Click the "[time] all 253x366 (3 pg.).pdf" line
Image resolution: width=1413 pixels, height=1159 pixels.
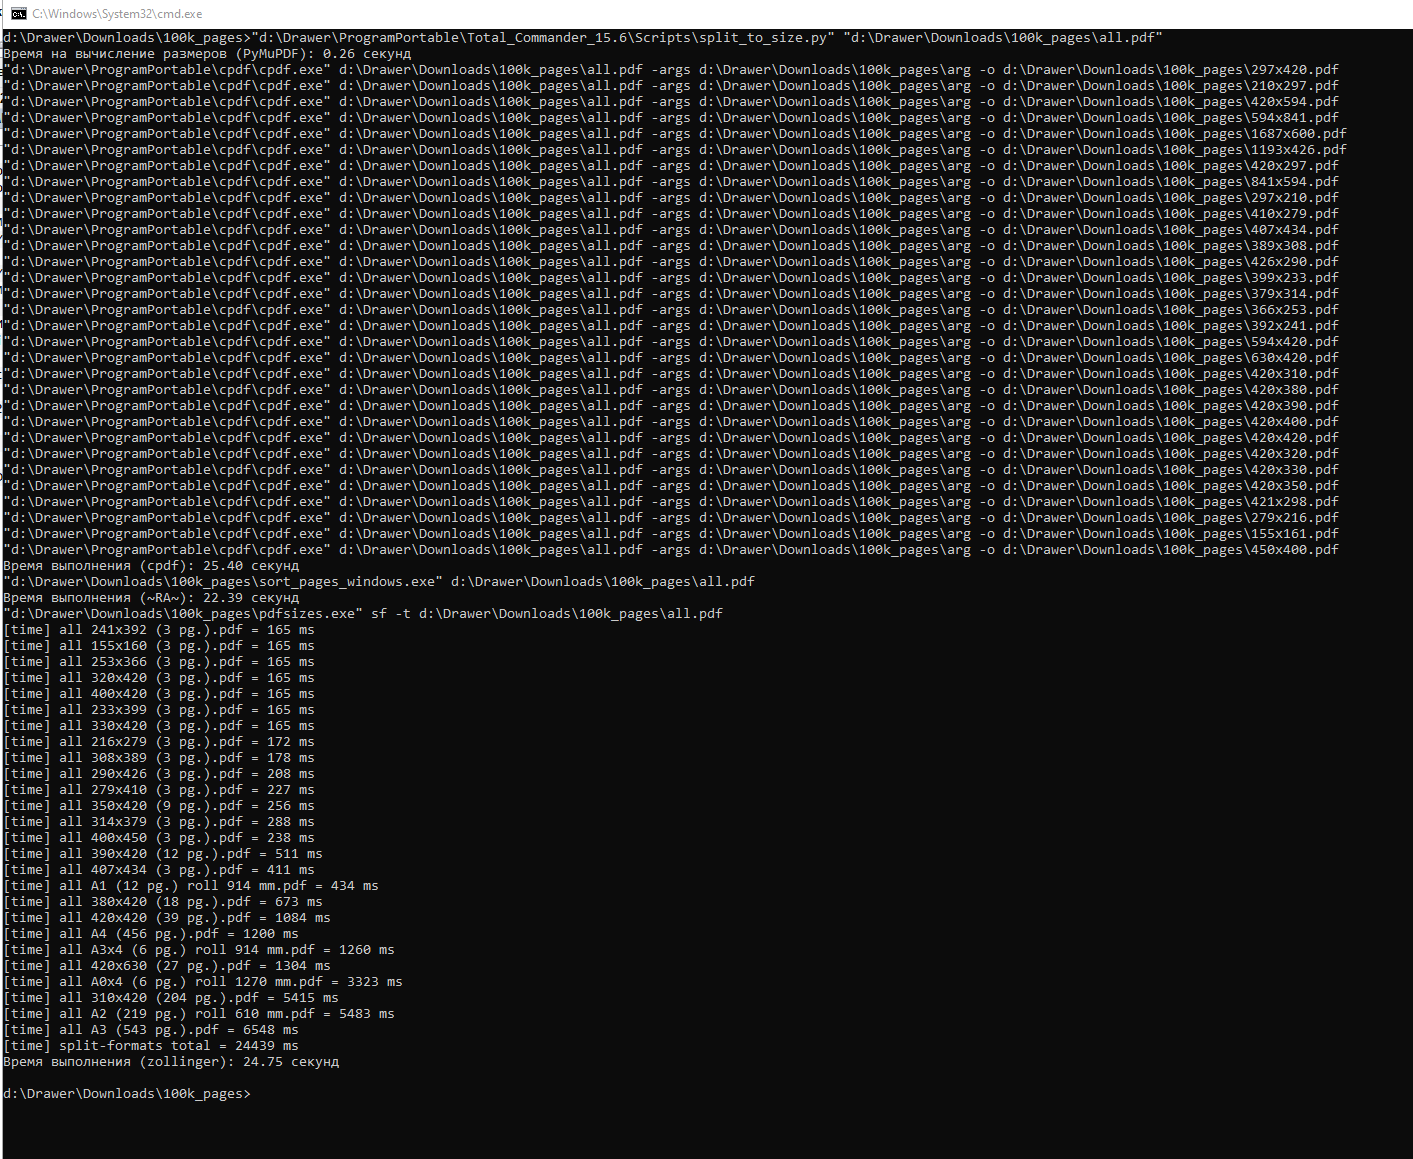point(159,662)
